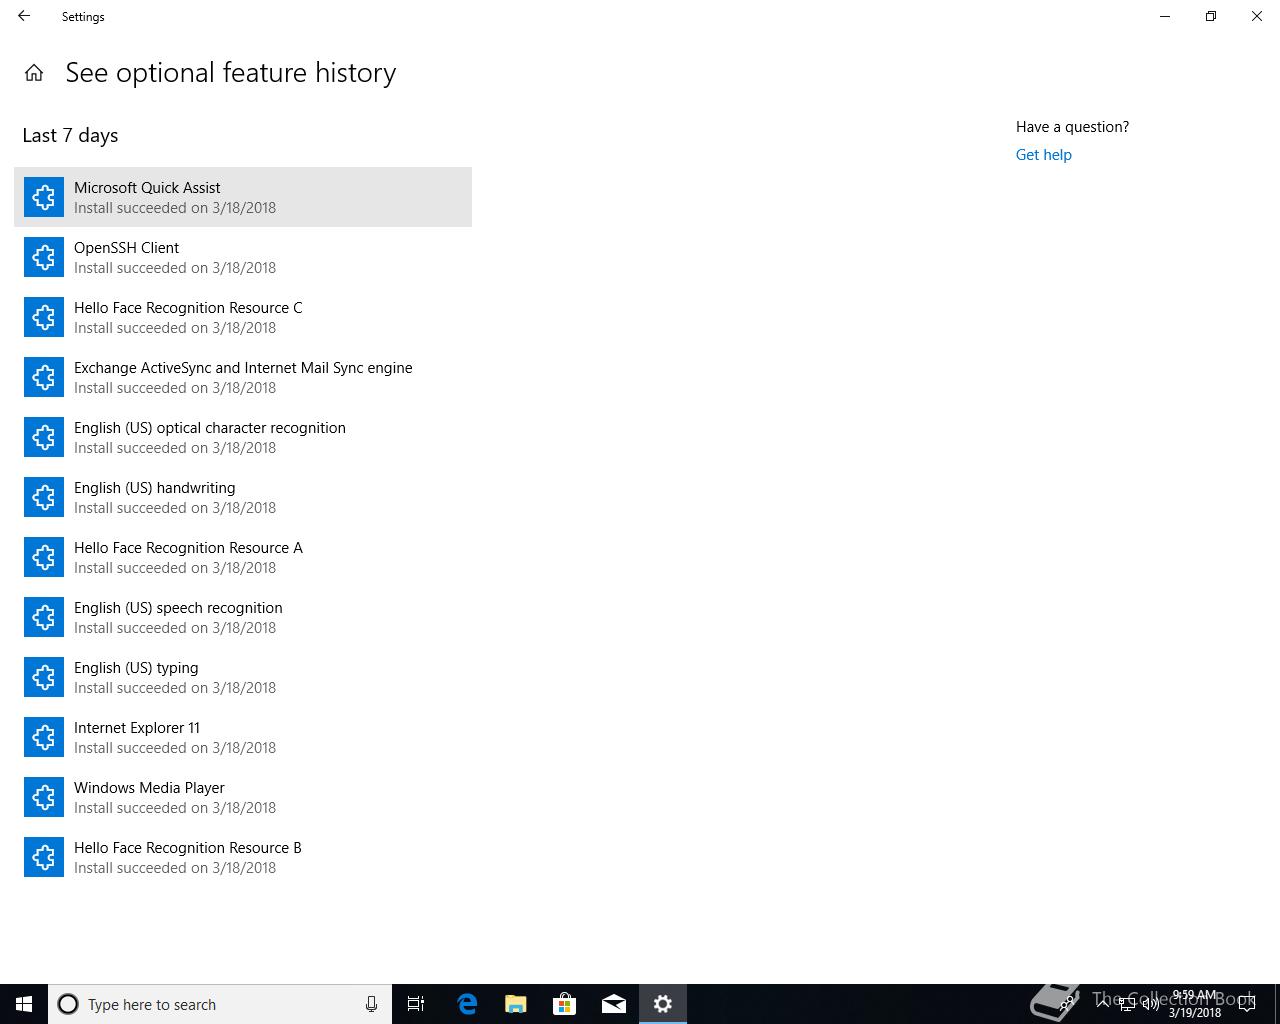
Task: Click the OpenSSH Client puzzle icon
Action: pyautogui.click(x=44, y=257)
